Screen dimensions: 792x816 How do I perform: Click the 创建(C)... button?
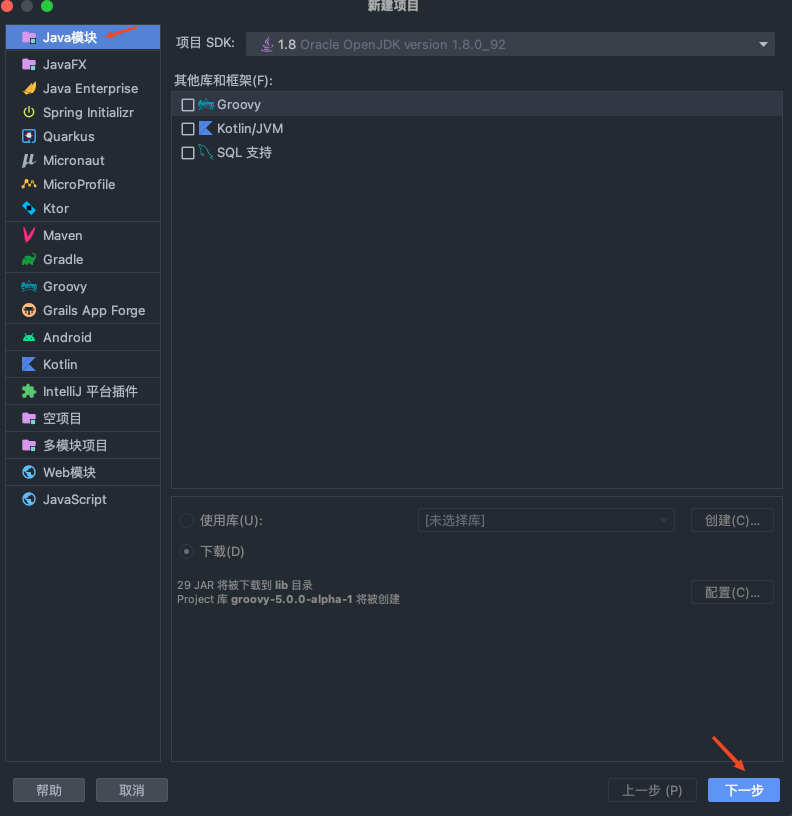[732, 520]
